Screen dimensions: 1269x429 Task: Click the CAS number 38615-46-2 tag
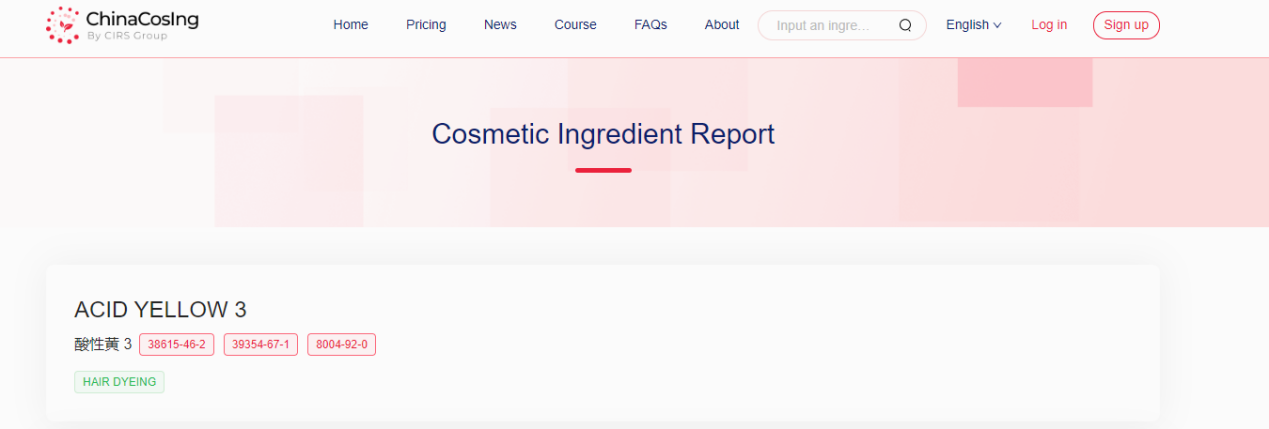(177, 345)
